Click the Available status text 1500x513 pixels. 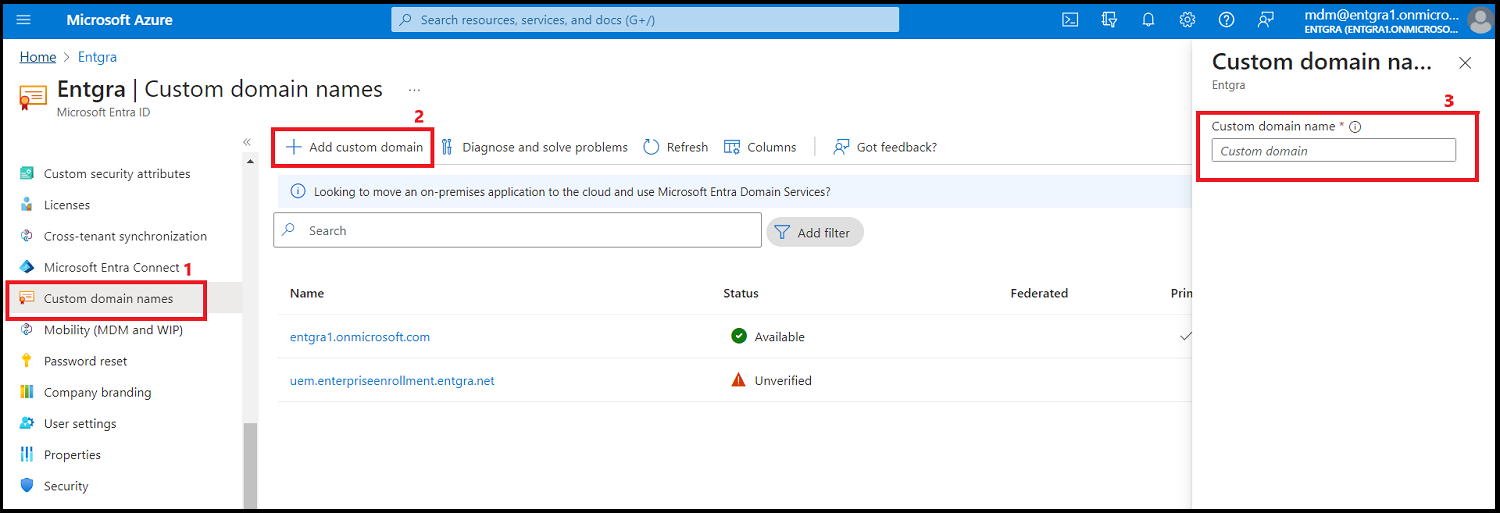779,337
